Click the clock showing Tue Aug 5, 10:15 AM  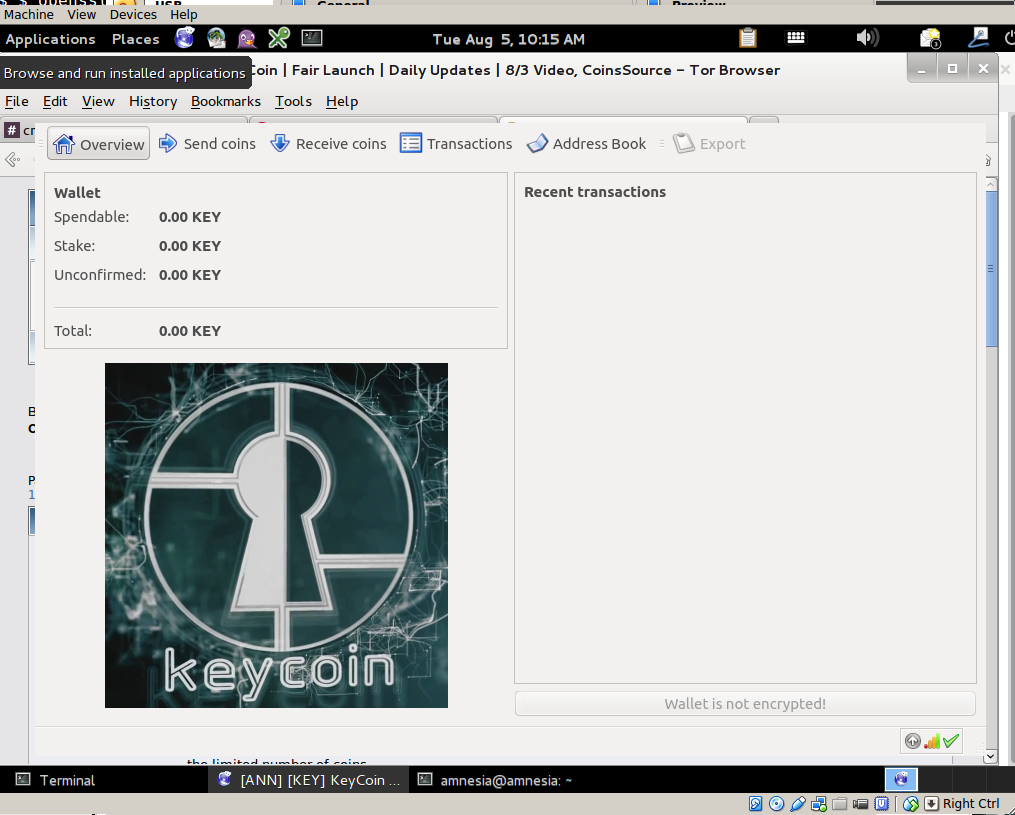[509, 39]
